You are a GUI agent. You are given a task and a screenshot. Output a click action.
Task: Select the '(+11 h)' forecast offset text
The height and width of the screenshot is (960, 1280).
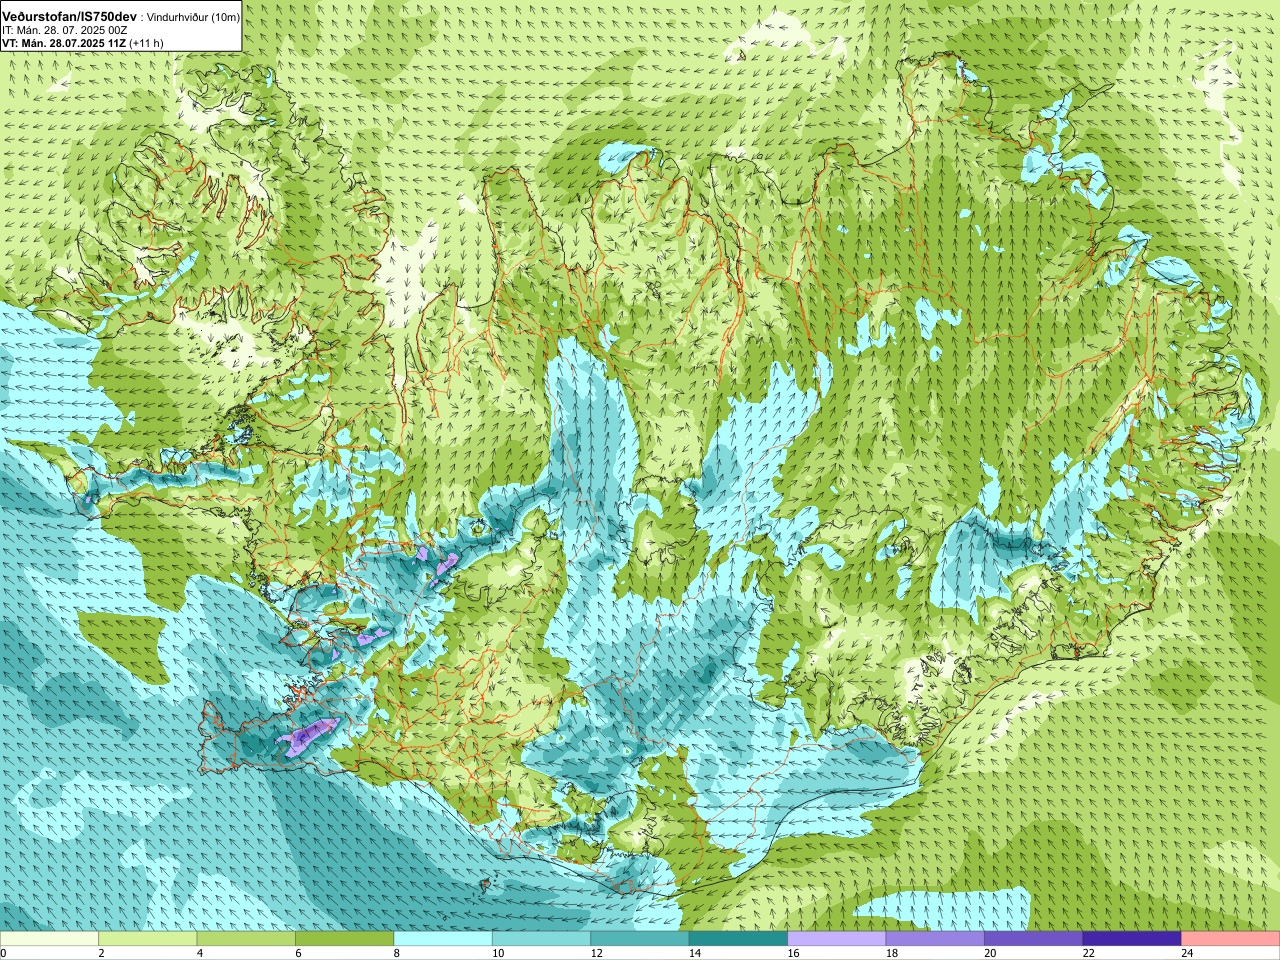[146, 43]
